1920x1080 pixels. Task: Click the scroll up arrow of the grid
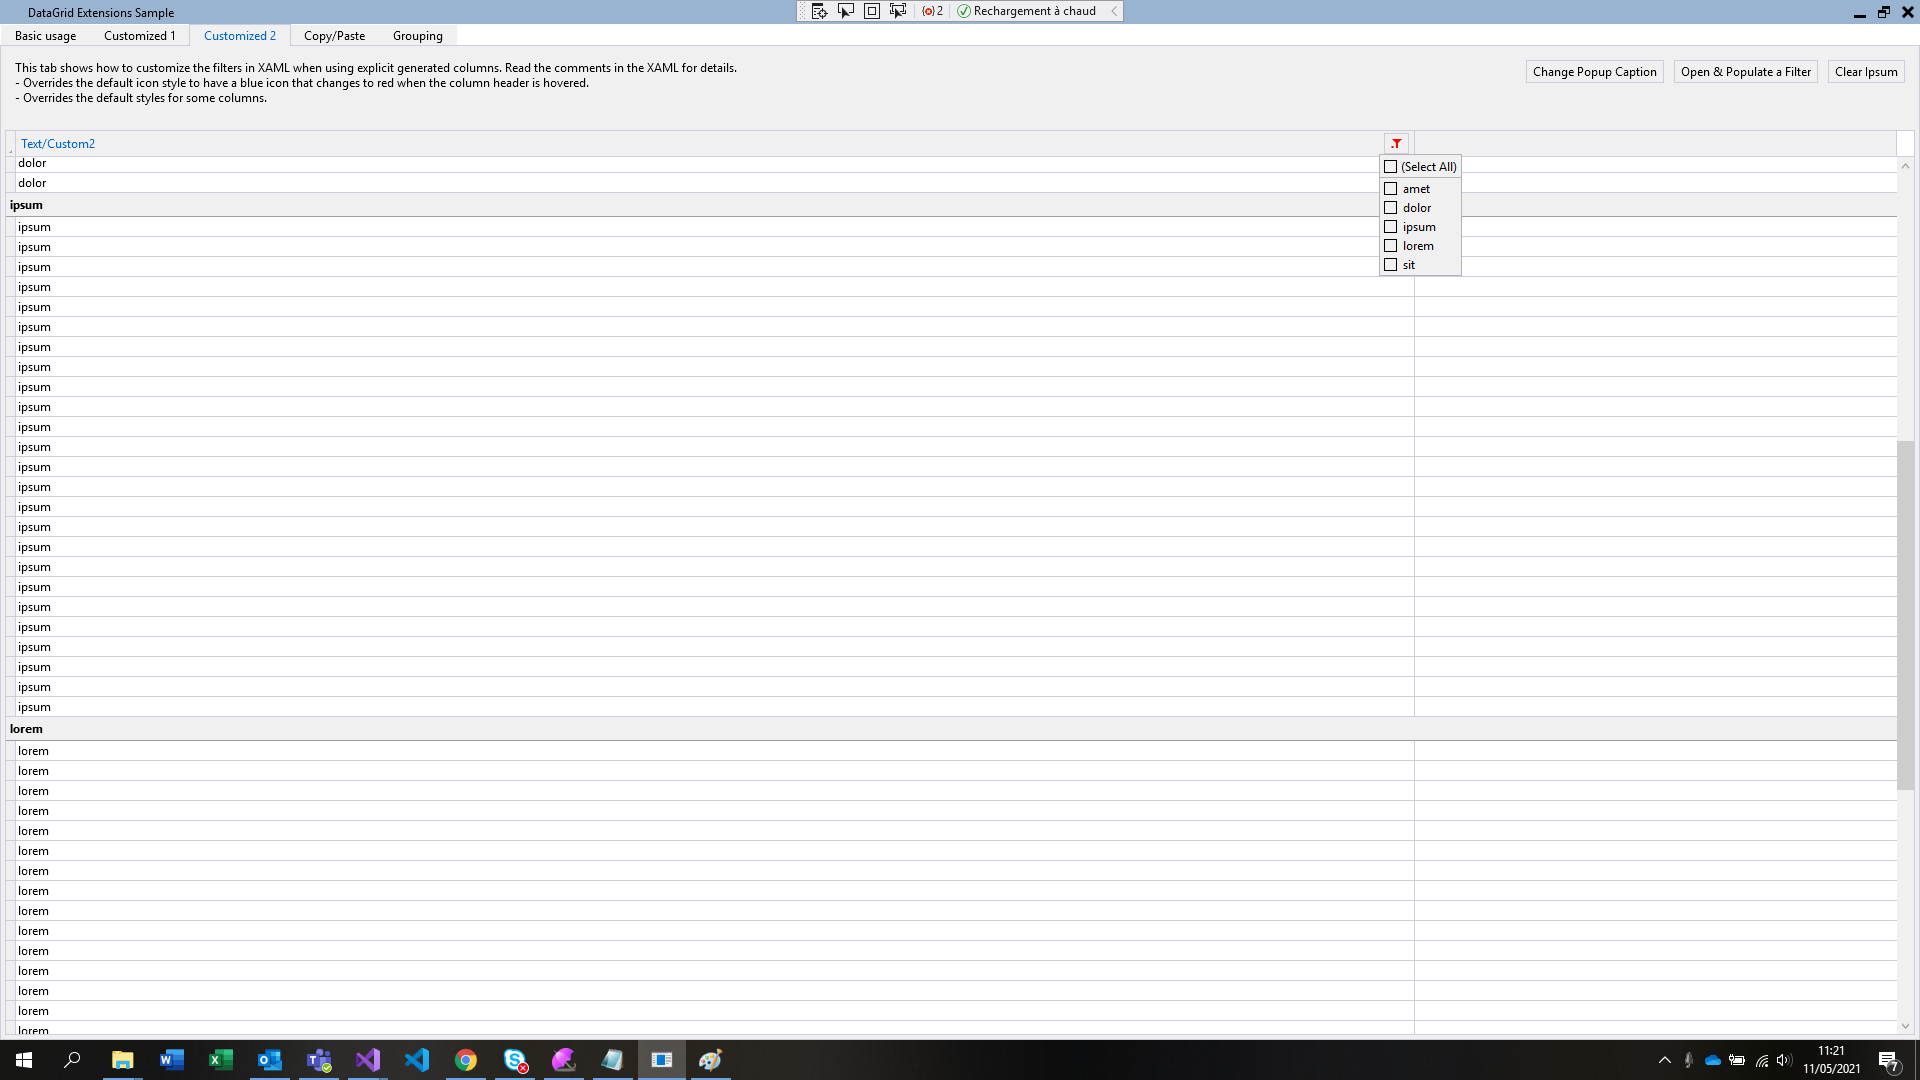[1905, 166]
